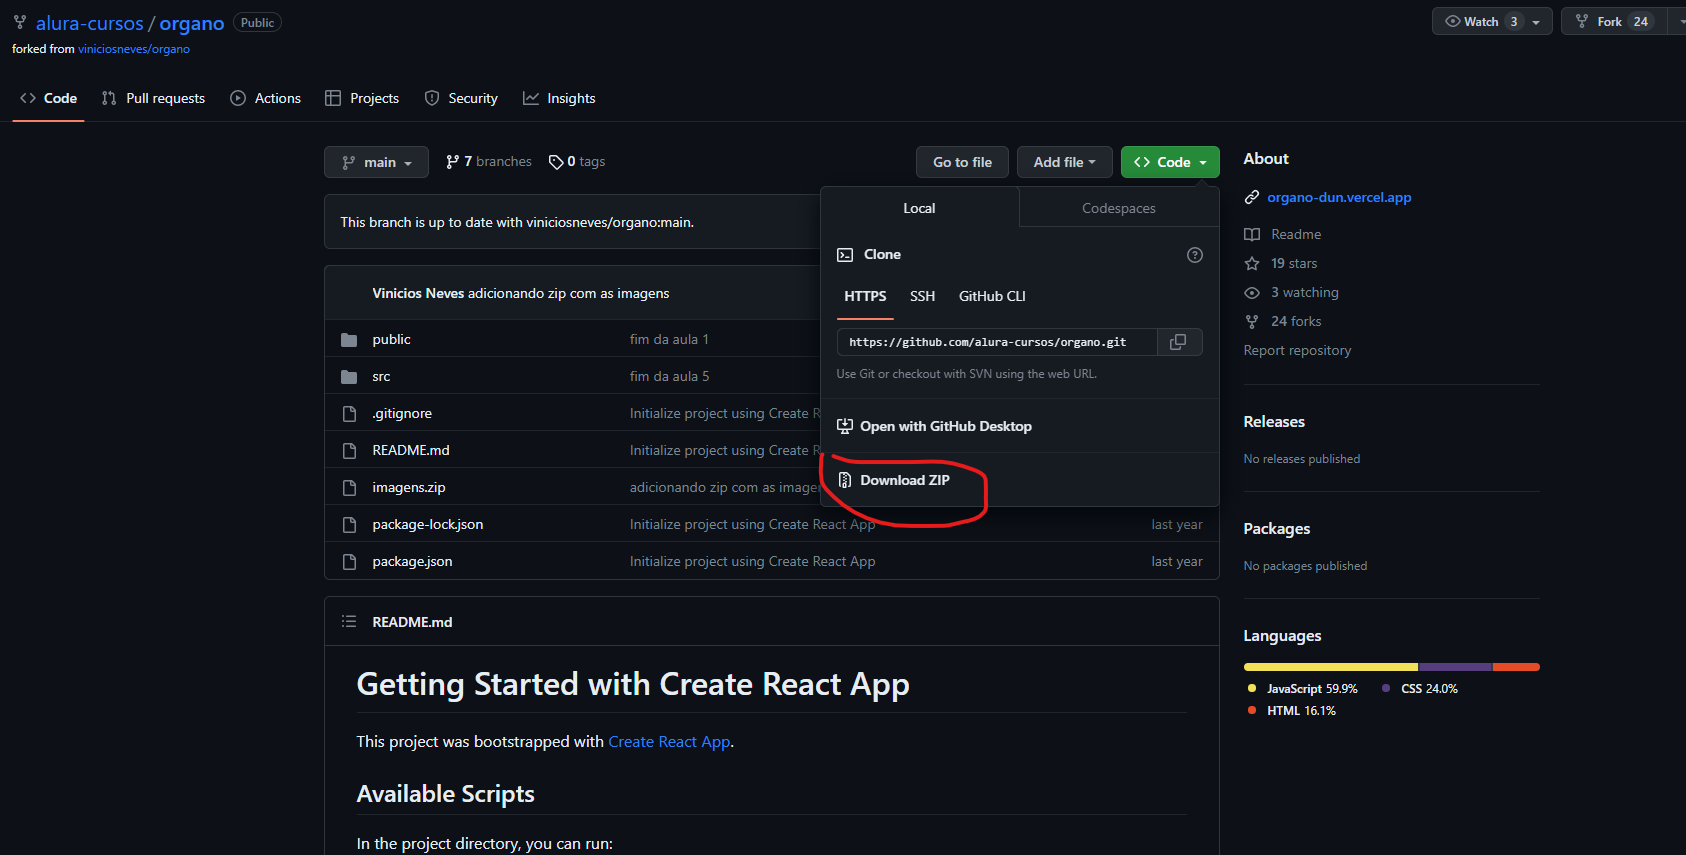Copy the HTTPS clone URL to clipboard
This screenshot has height=855, width=1686.
click(x=1179, y=342)
